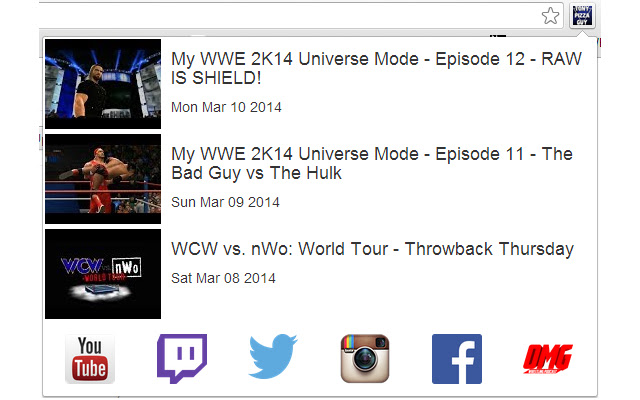Click the date Sun Mar 09 2014
Screen dimensions: 640x400
click(225, 202)
